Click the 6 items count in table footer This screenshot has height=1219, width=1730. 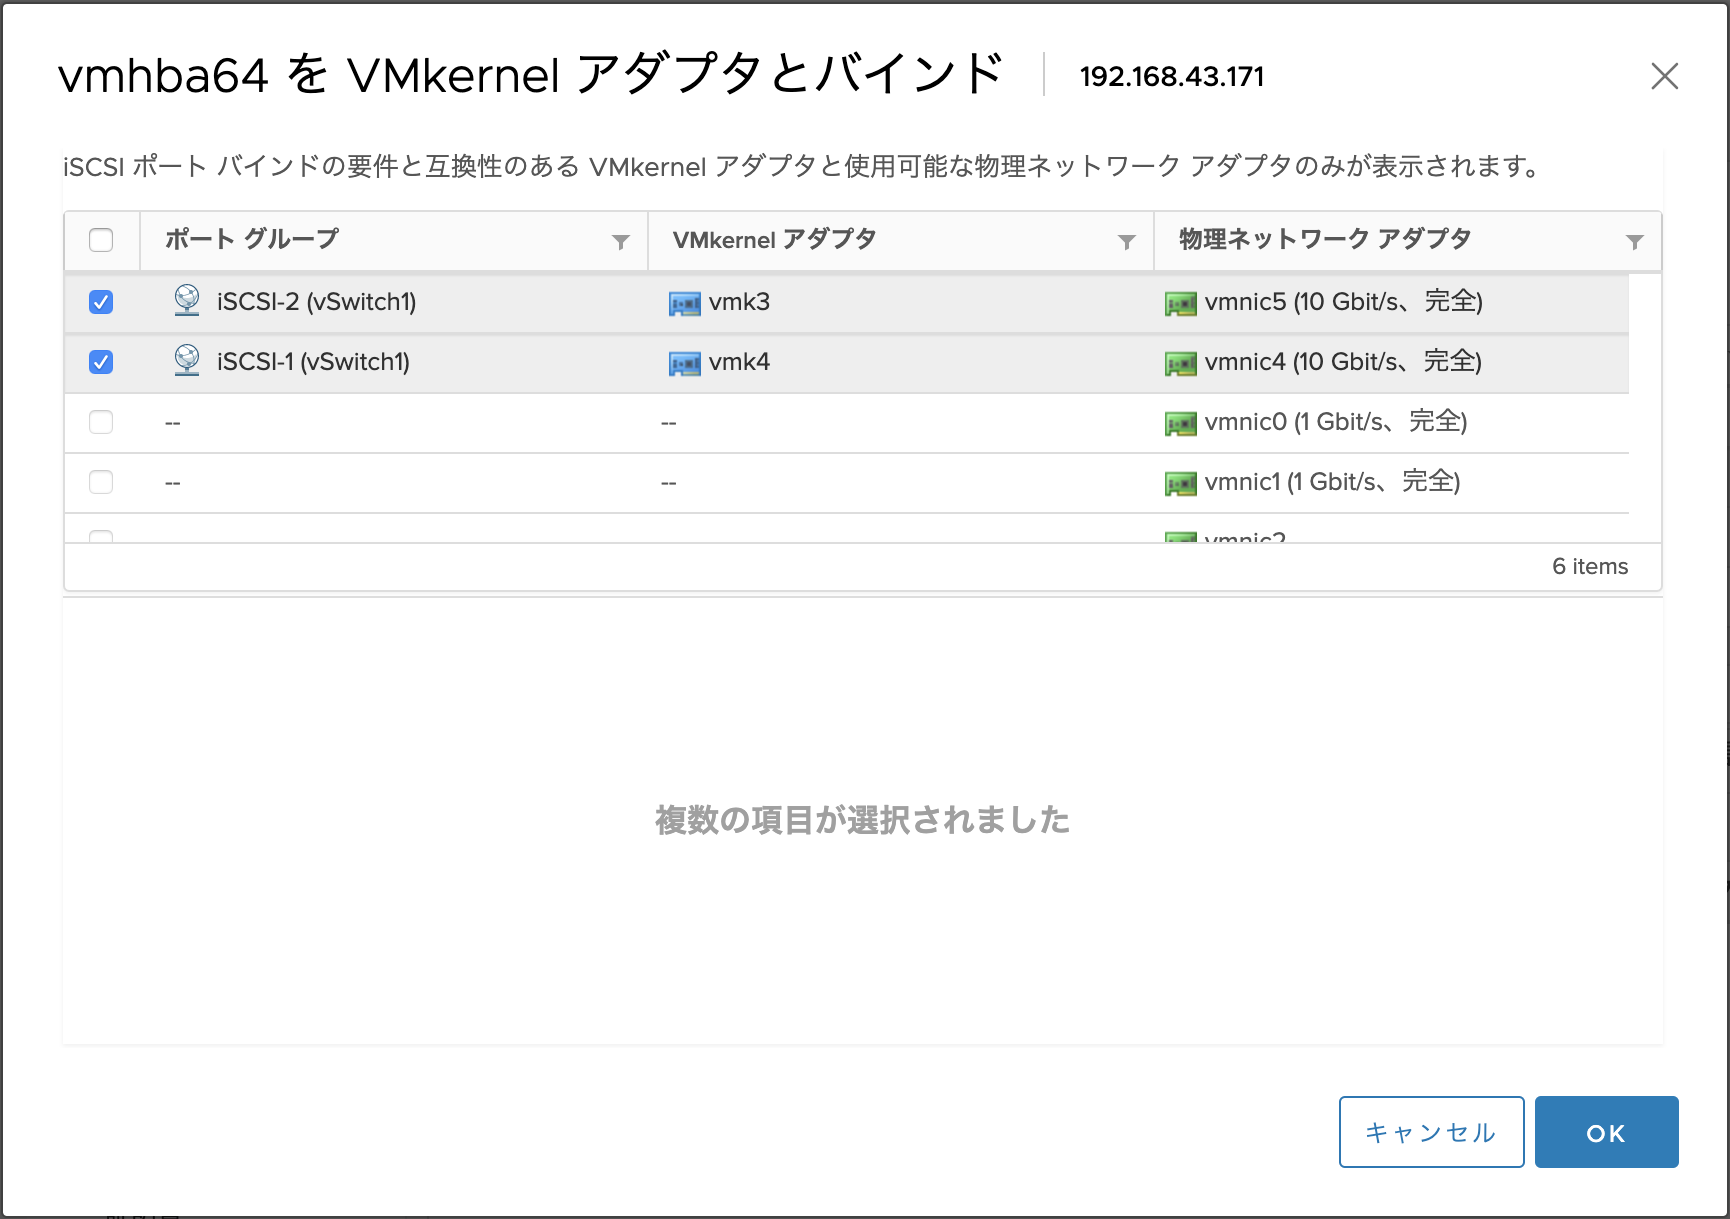coord(1590,566)
